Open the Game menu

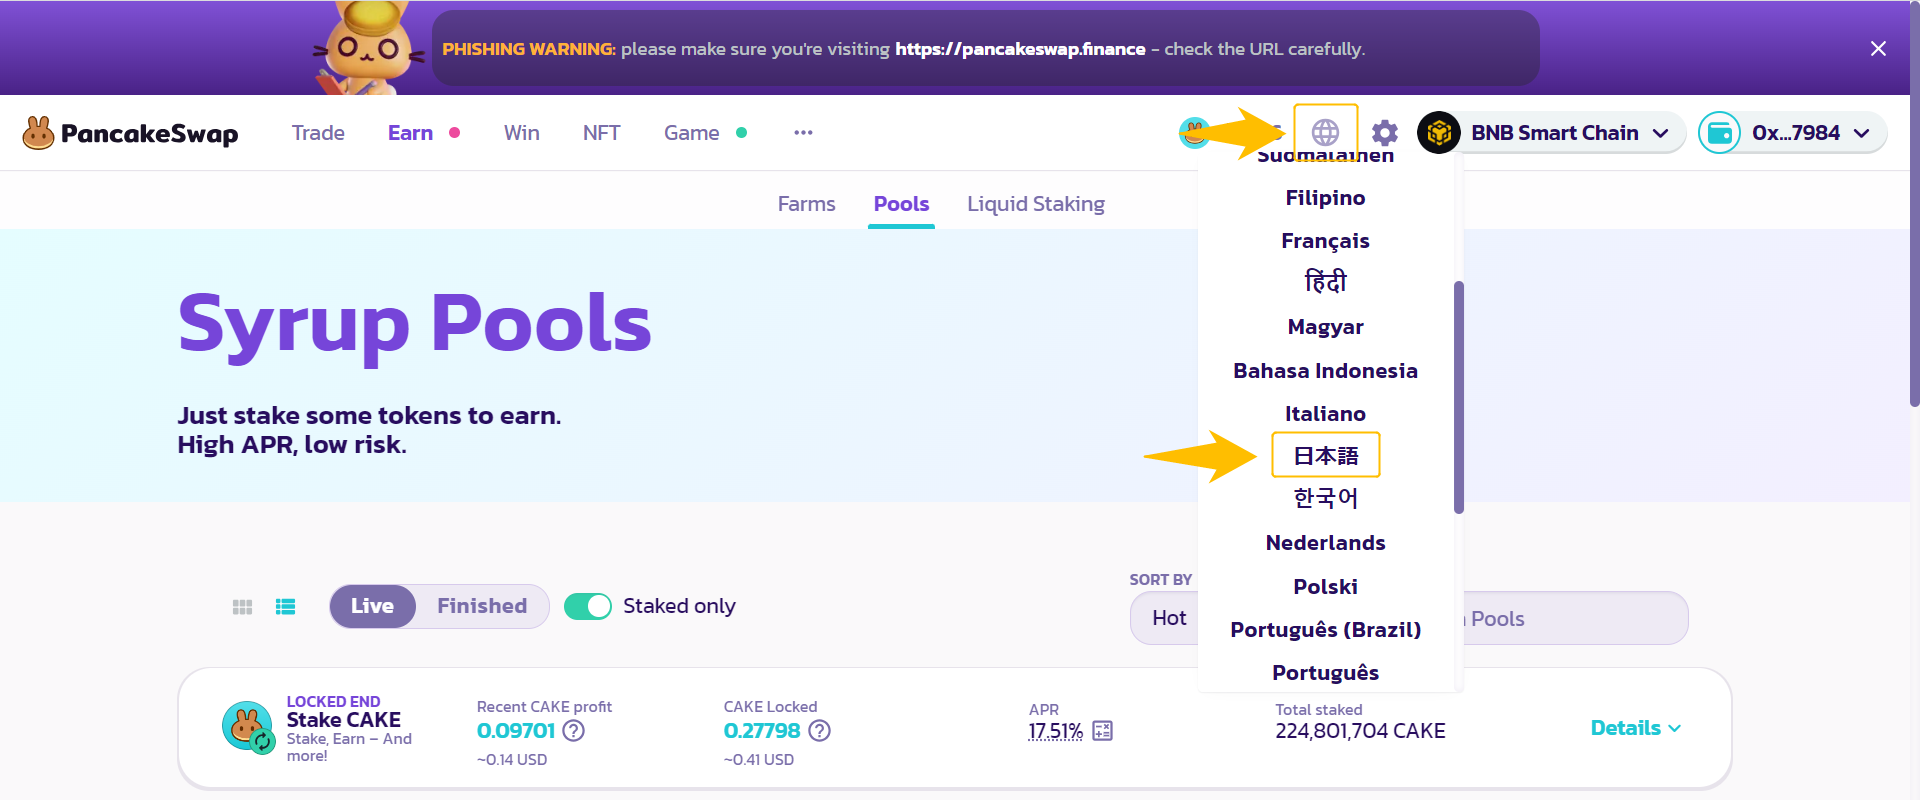[x=691, y=133]
